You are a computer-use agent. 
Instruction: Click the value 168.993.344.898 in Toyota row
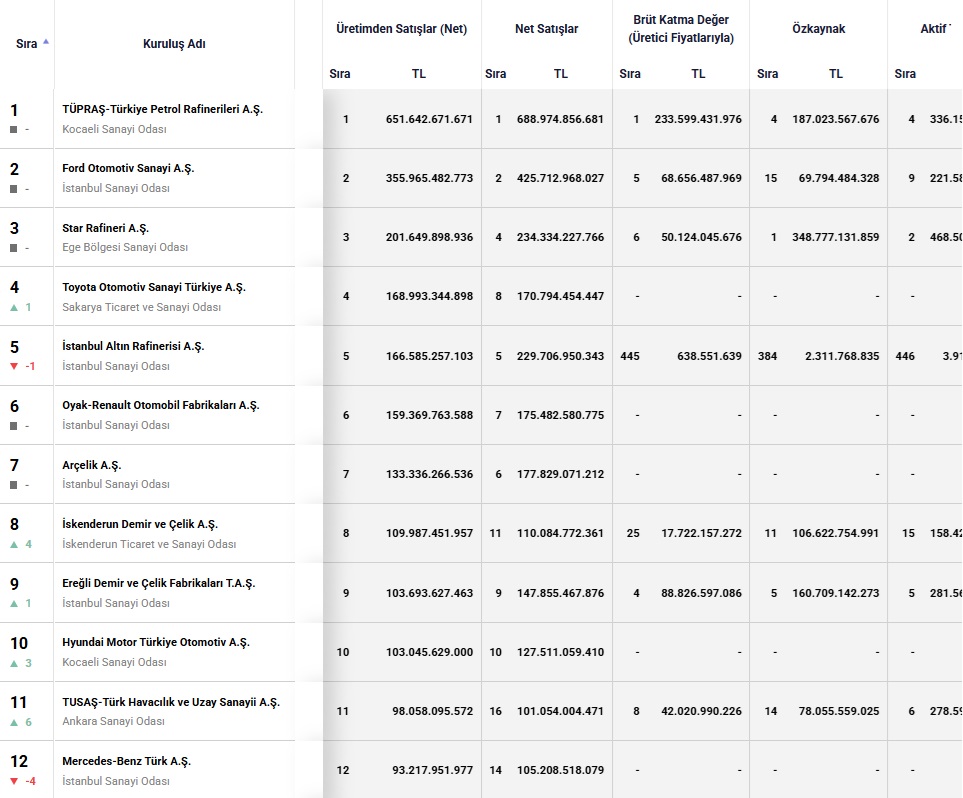(x=429, y=296)
